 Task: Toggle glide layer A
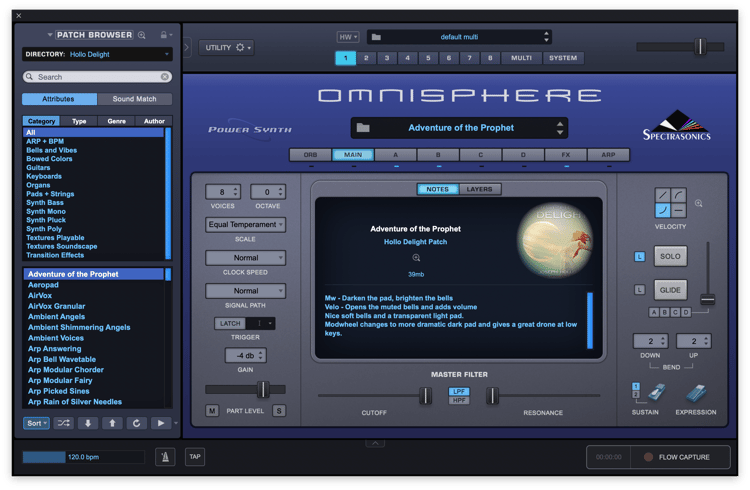click(654, 312)
